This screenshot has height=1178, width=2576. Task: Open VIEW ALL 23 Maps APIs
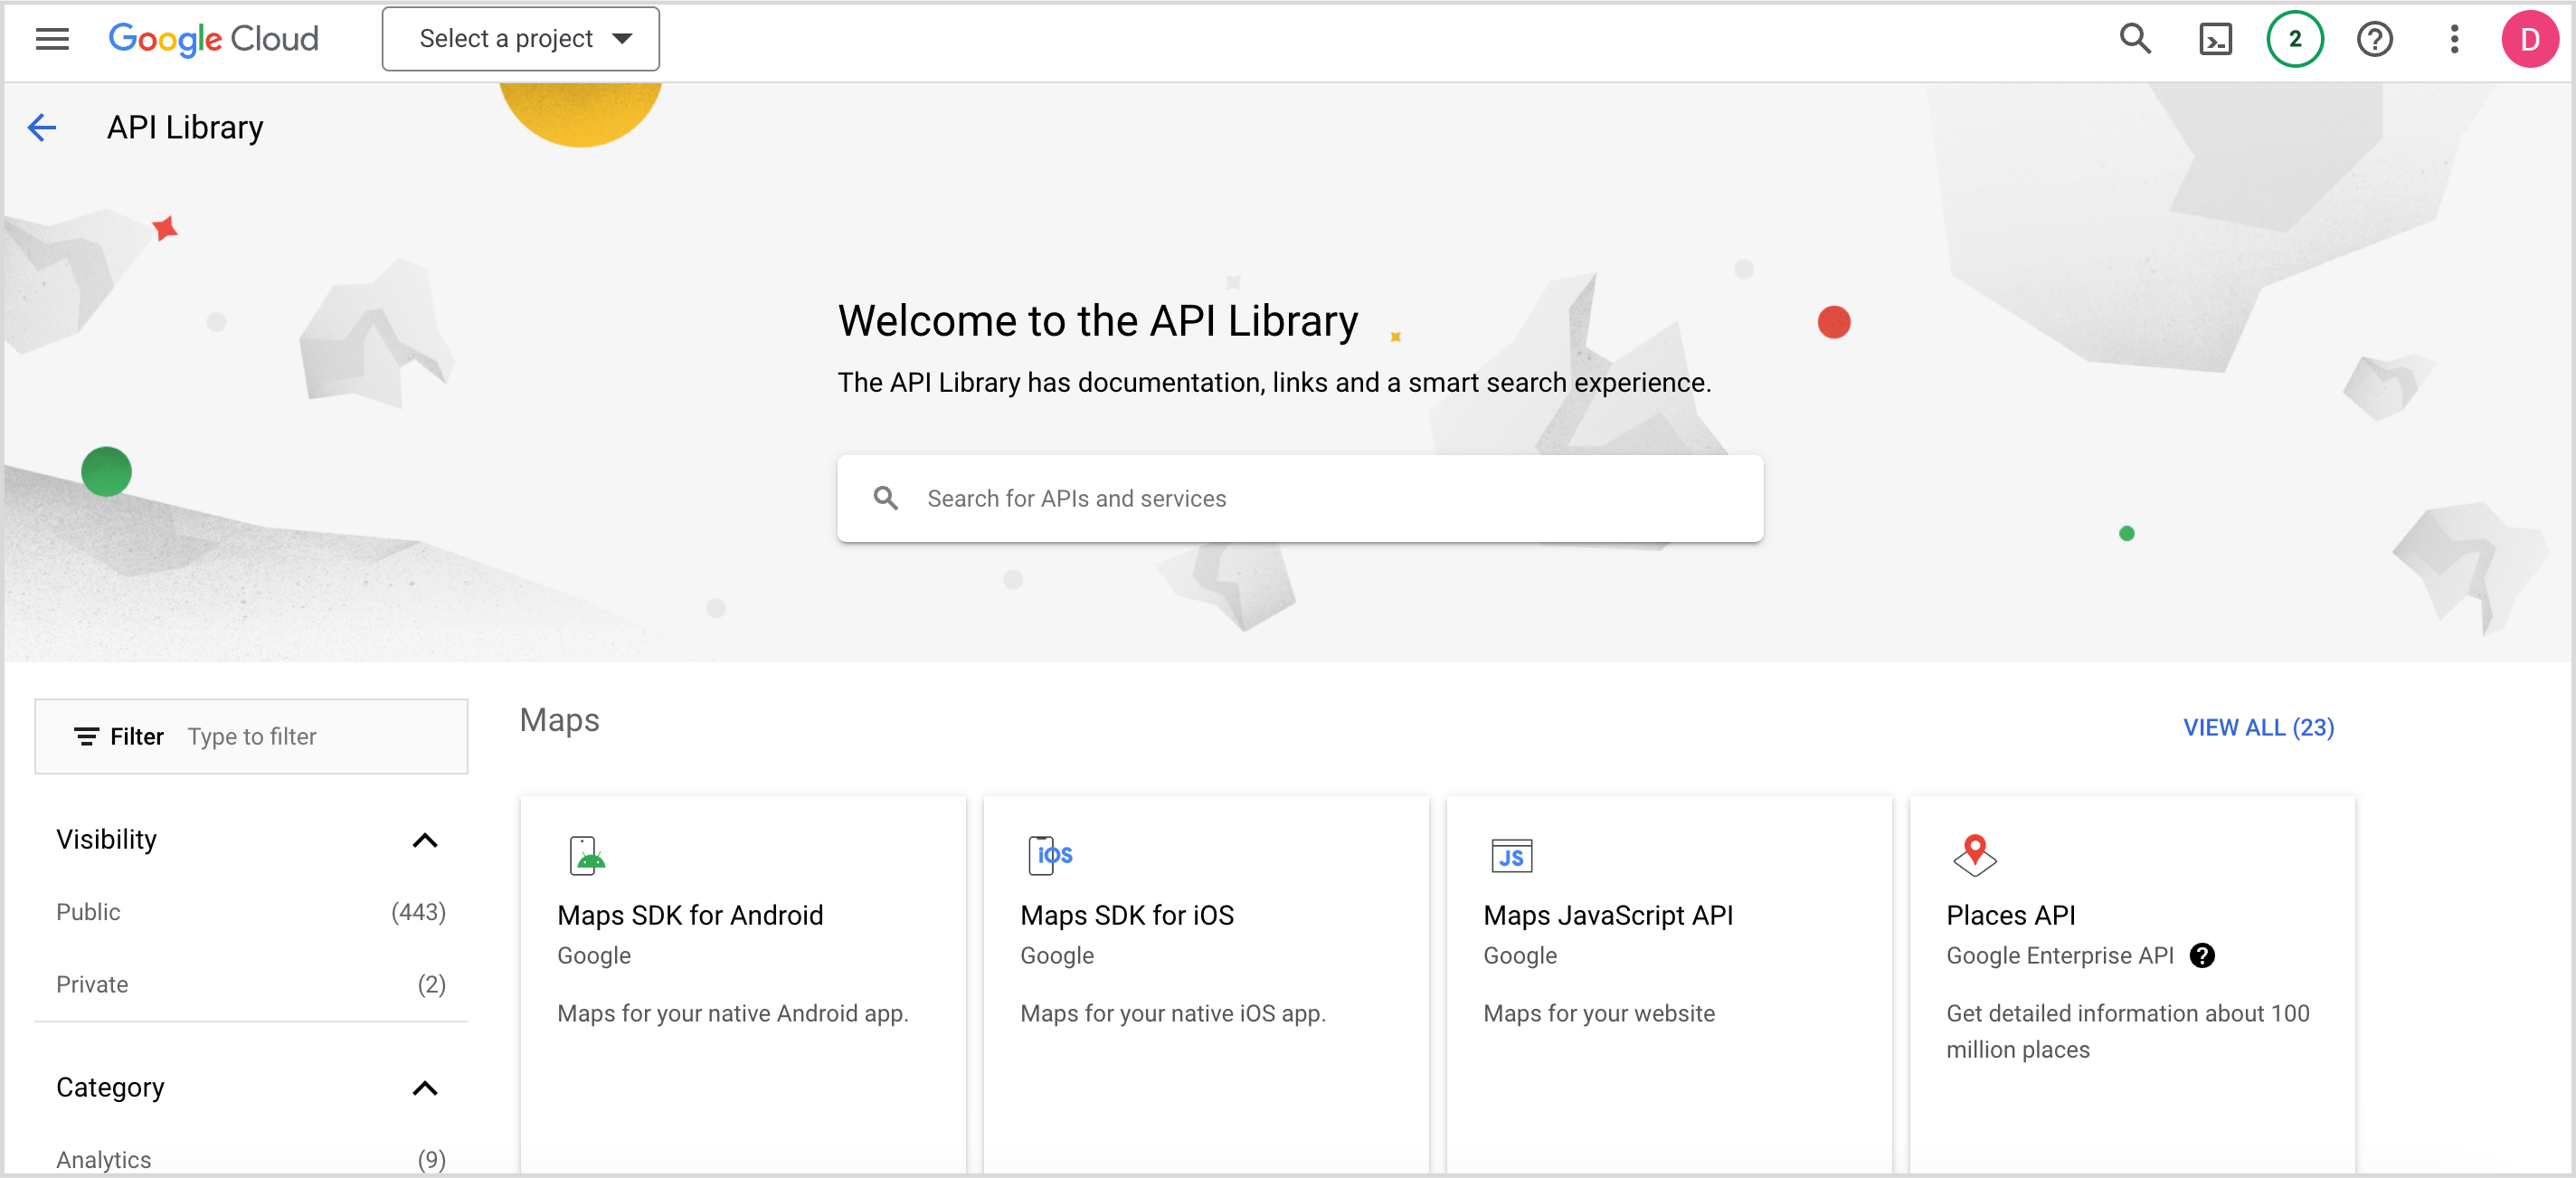click(2258, 727)
